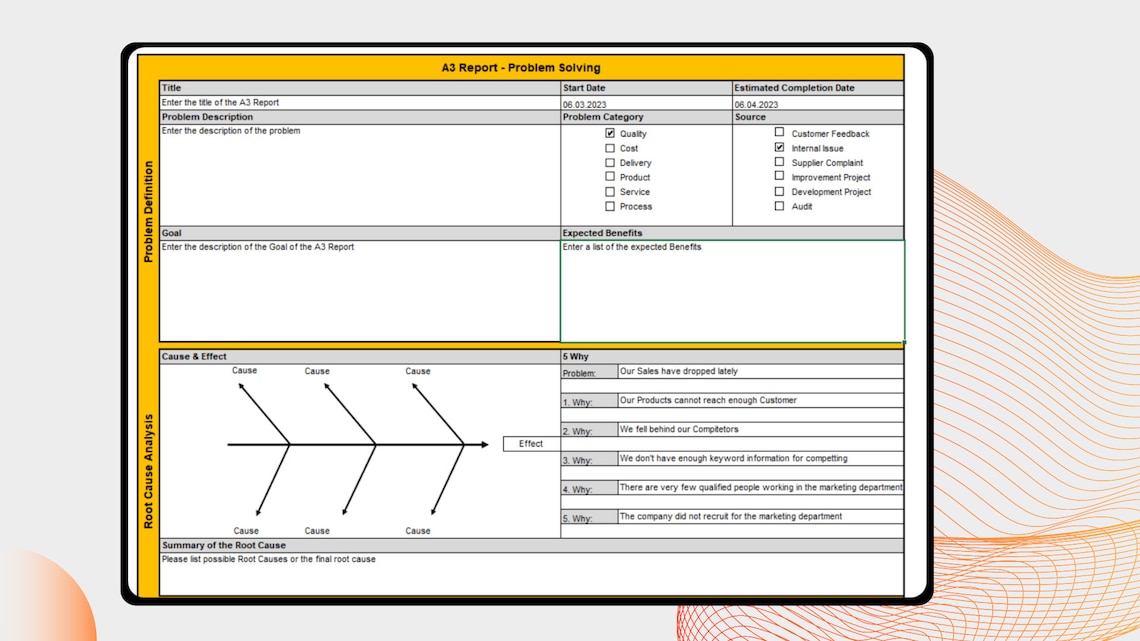This screenshot has width=1140, height=641.
Task: Enable the Supplier Complaint checkbox
Action: [779, 161]
